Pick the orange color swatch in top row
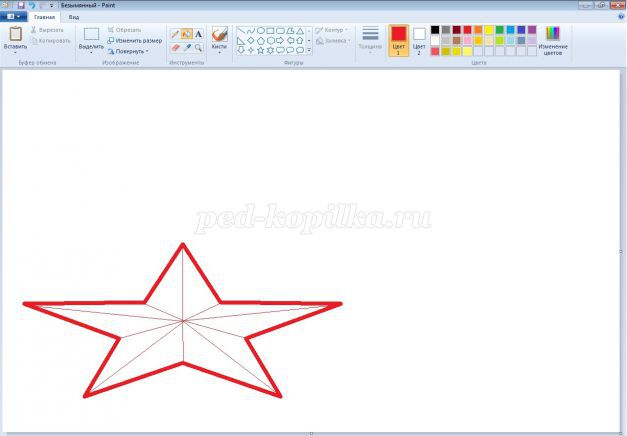 478,30
